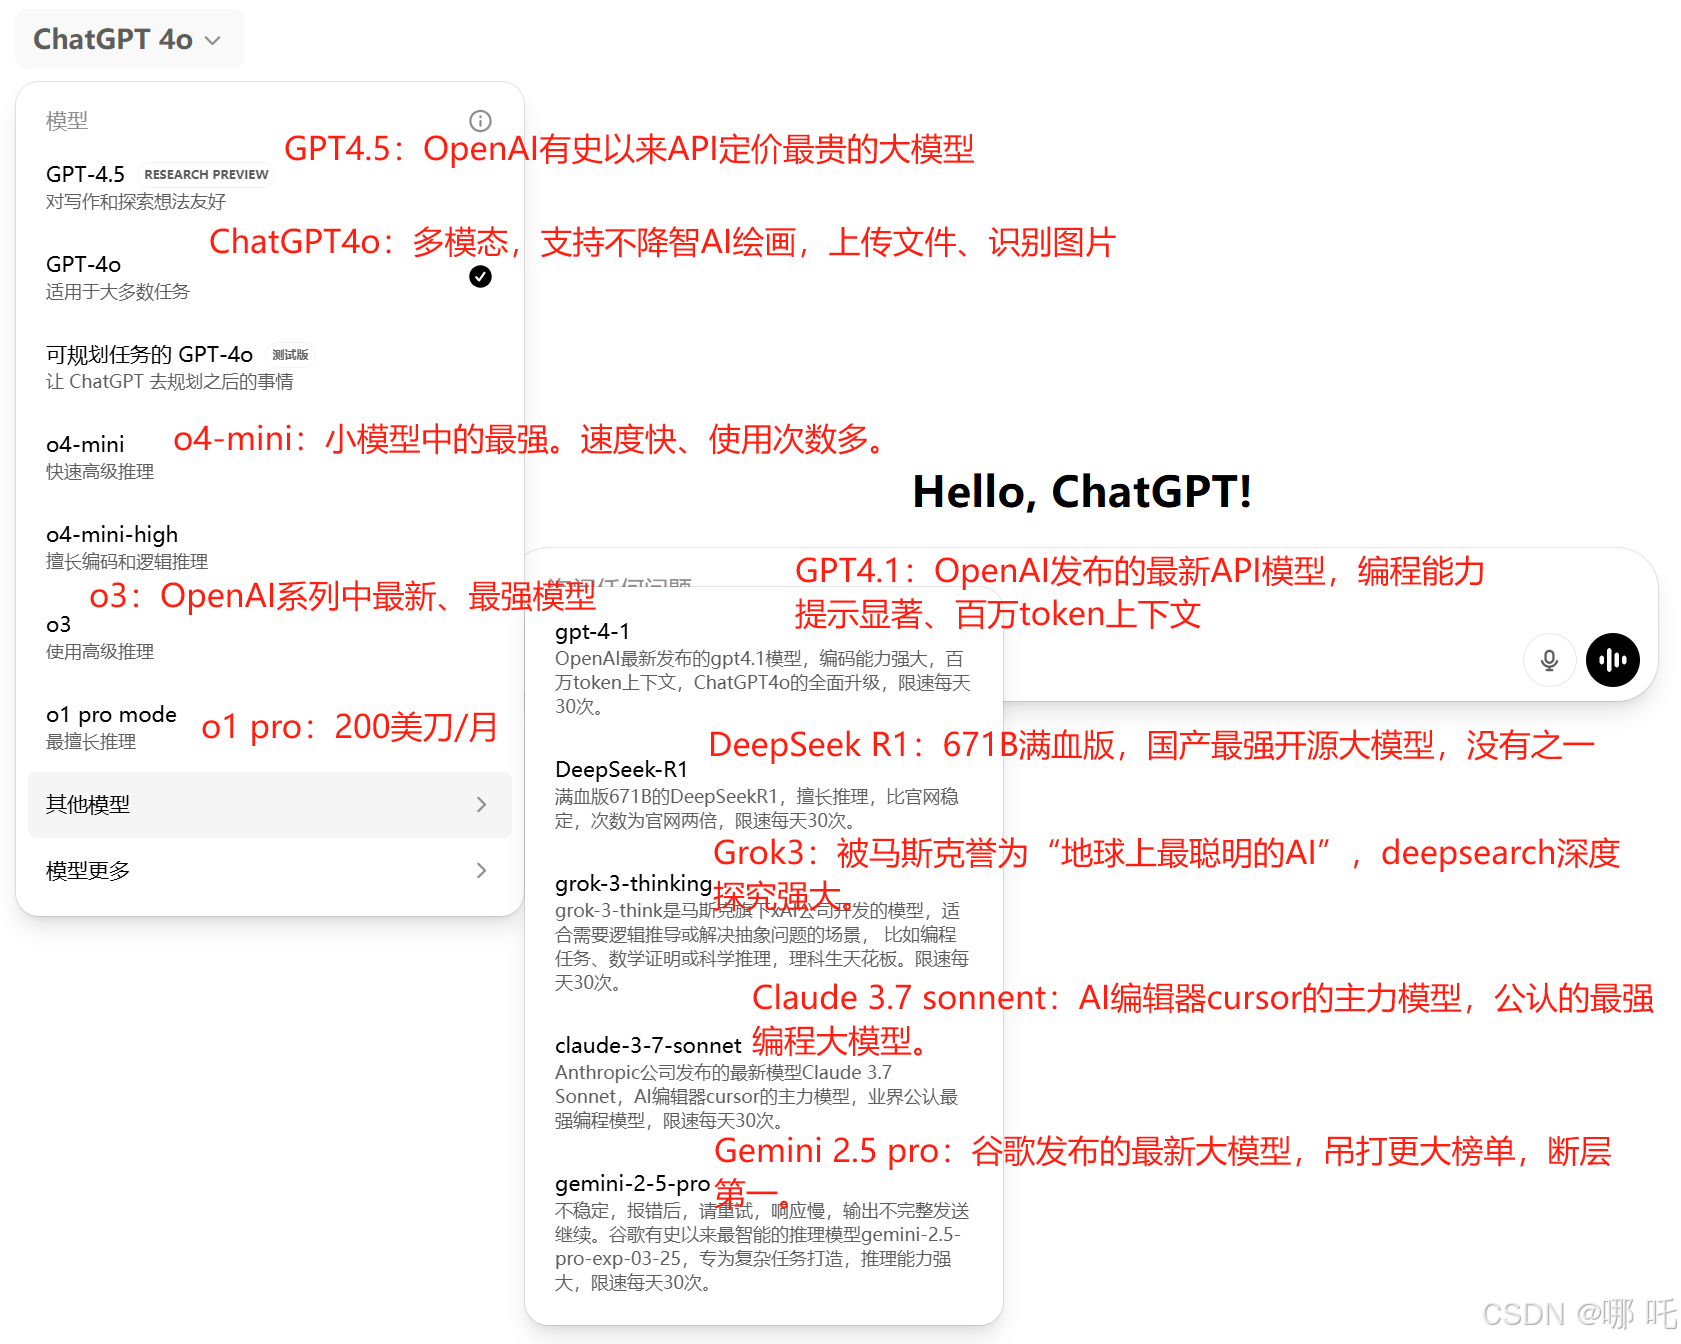Select 可规划任务的 GPT-4o model
Viewport: 1681px width, 1344px height.
pyautogui.click(x=269, y=367)
